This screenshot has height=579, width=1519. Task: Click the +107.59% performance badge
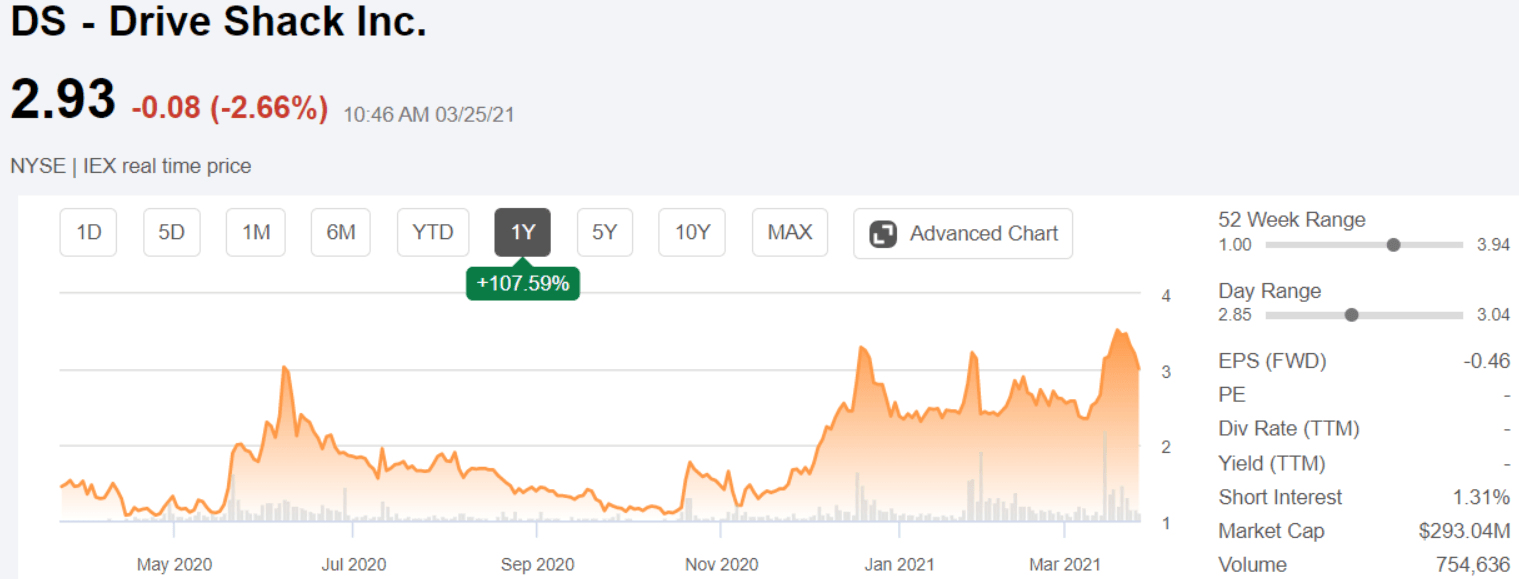click(523, 283)
